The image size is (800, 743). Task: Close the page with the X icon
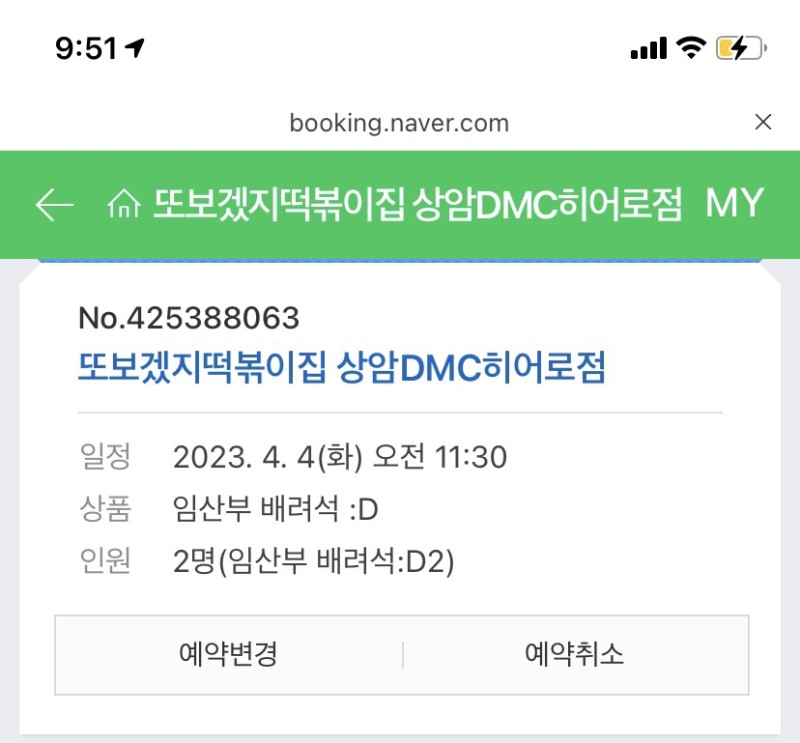(764, 122)
